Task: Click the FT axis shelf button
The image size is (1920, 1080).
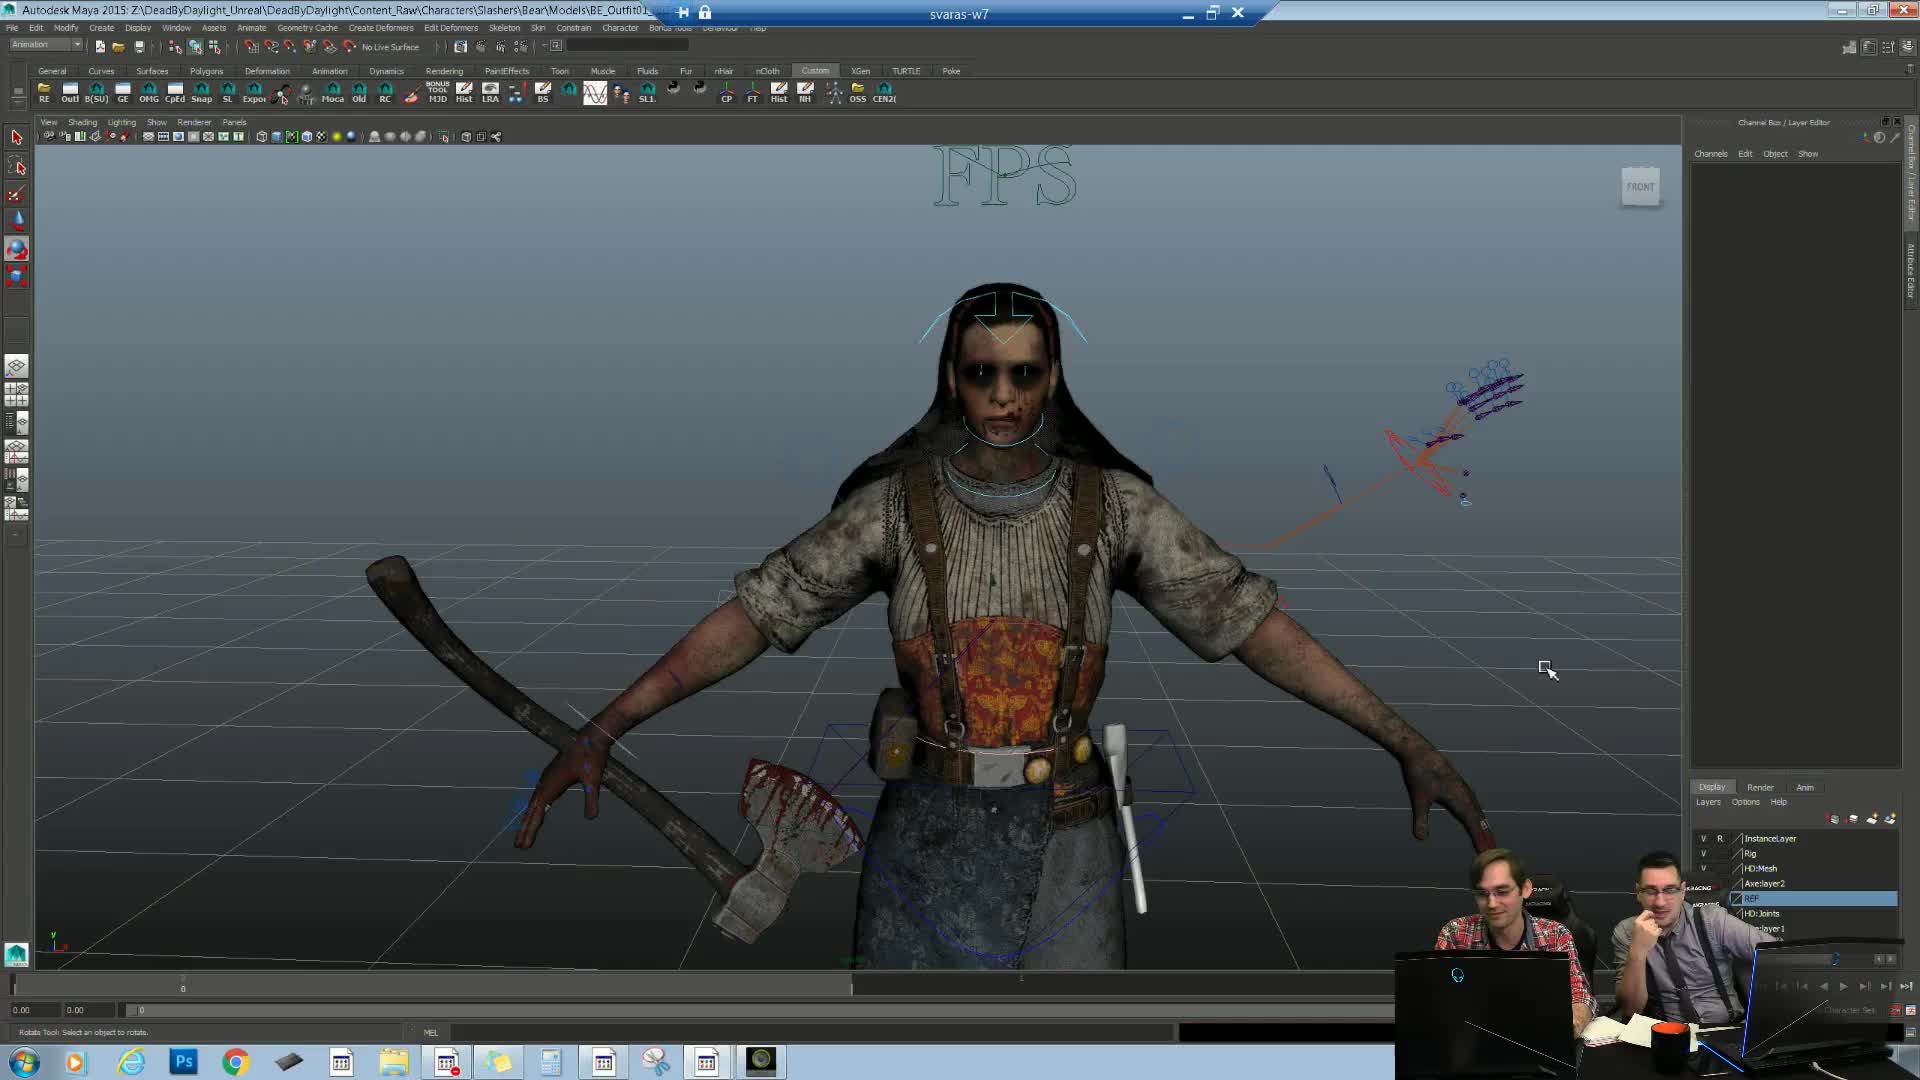Action: click(x=752, y=93)
